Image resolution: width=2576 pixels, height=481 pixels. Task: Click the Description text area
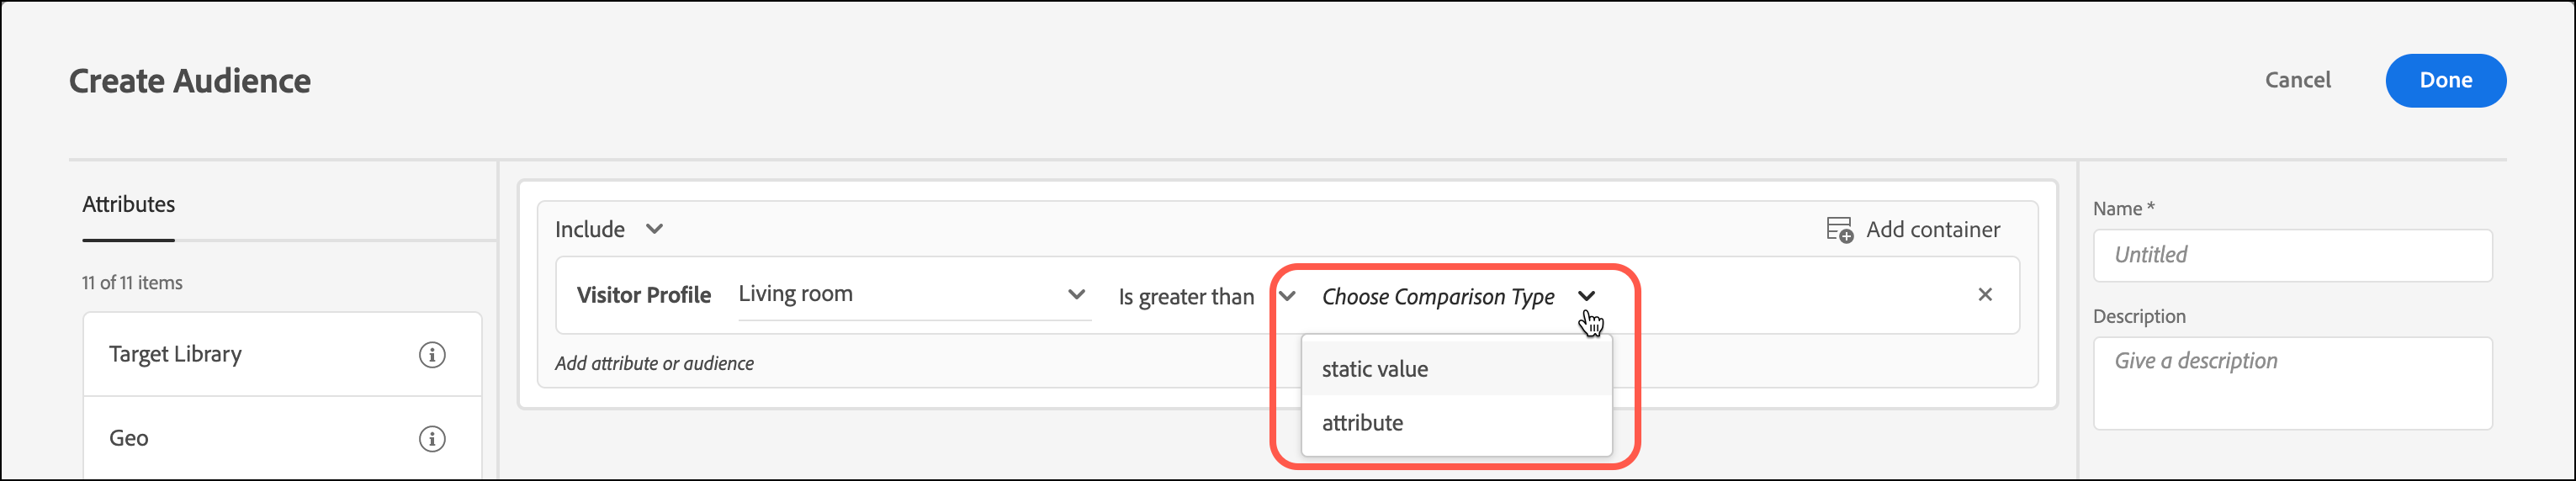tap(2291, 383)
